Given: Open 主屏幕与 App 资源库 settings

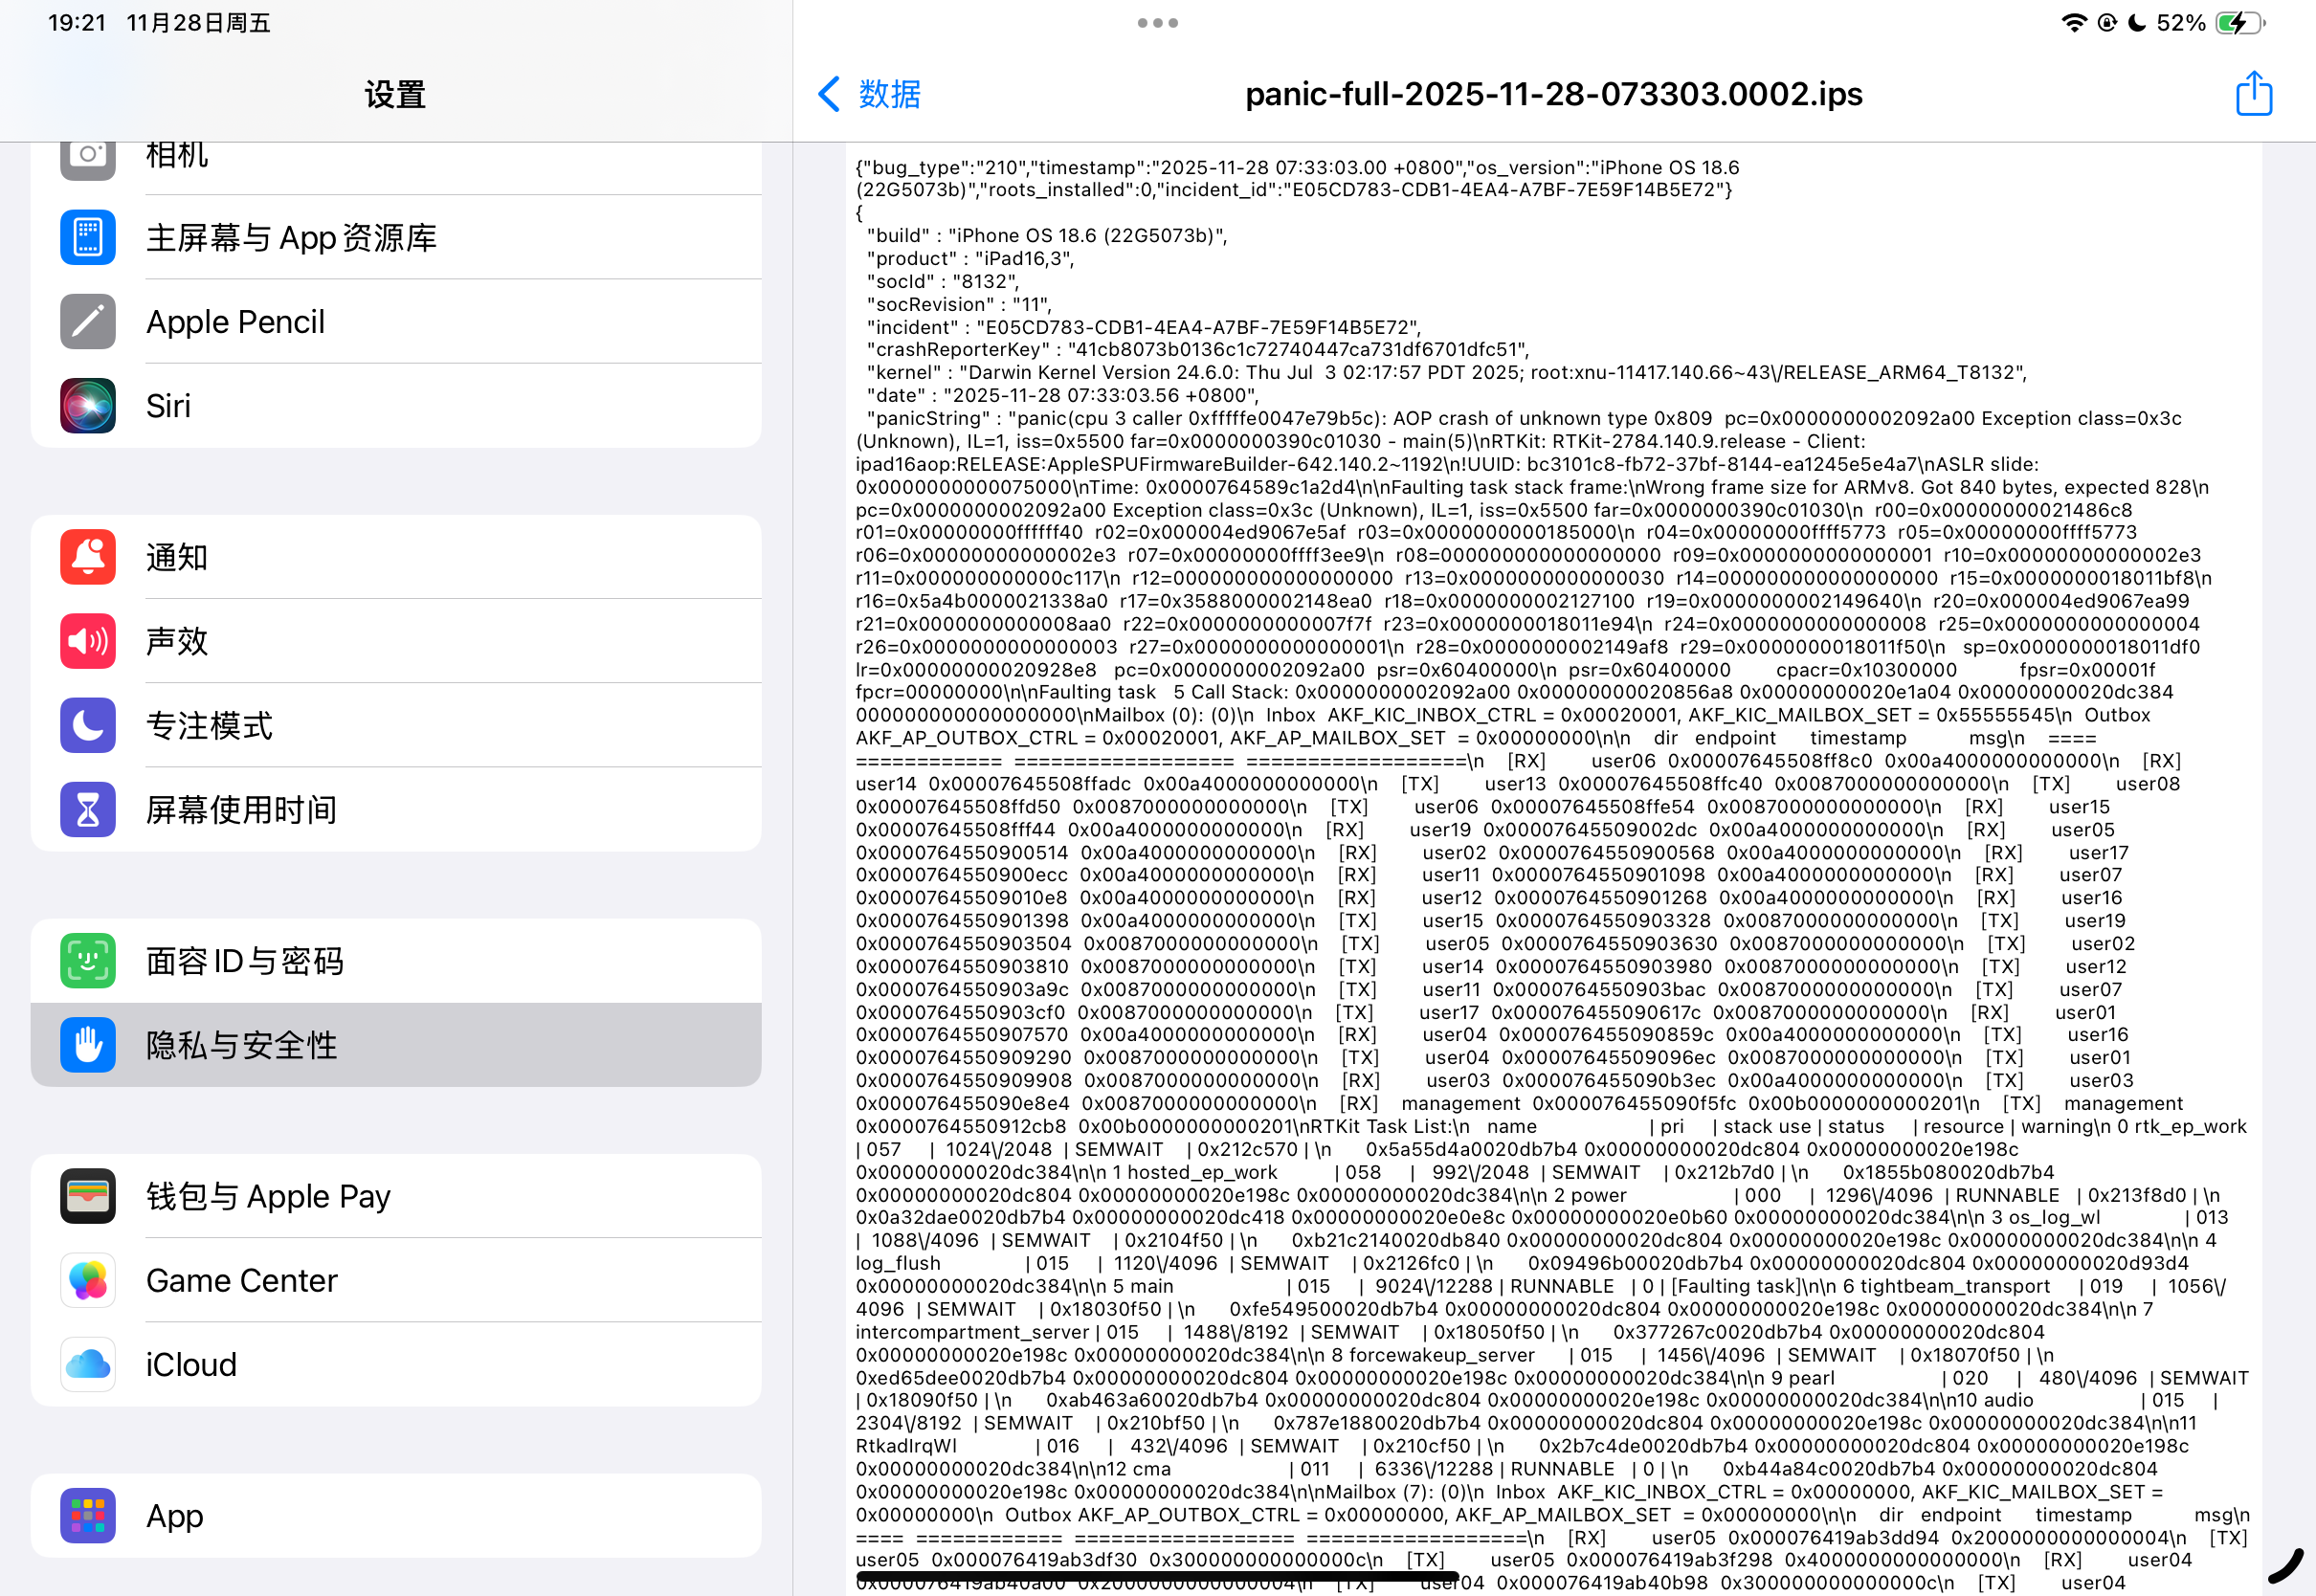Looking at the screenshot, I should 291,238.
